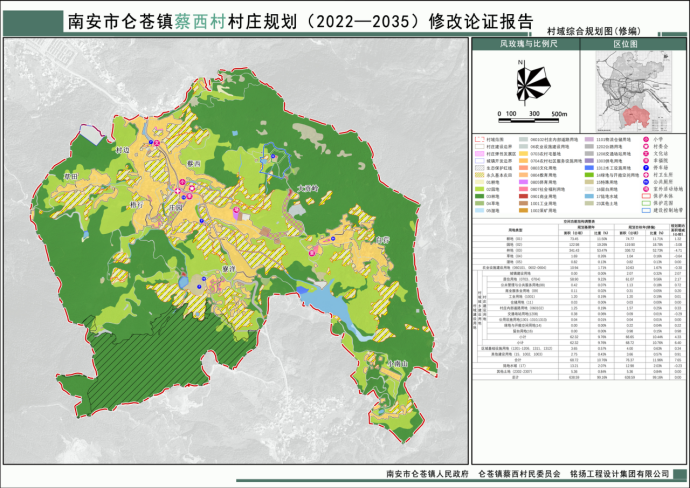This screenshot has height=488, width=690.
Task: Click the north arrow wind rose diagram
Action: pyautogui.click(x=526, y=78)
